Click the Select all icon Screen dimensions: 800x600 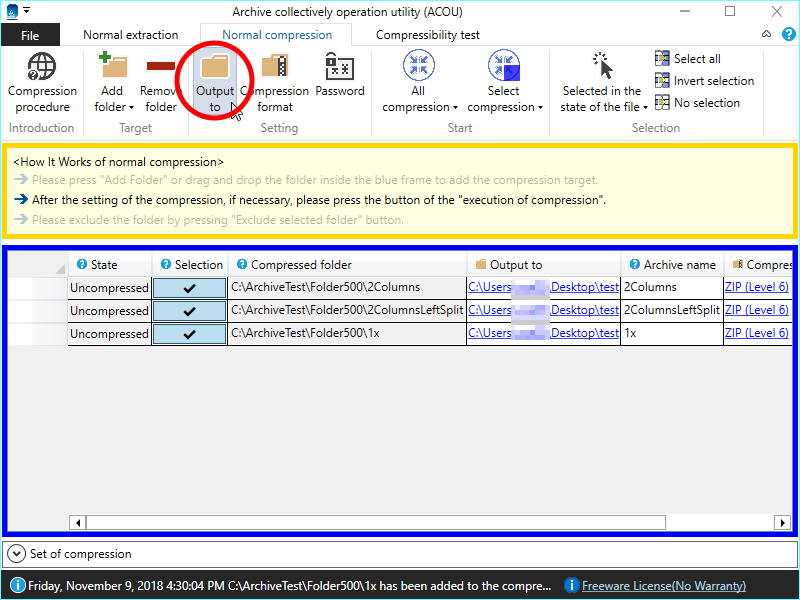point(662,59)
